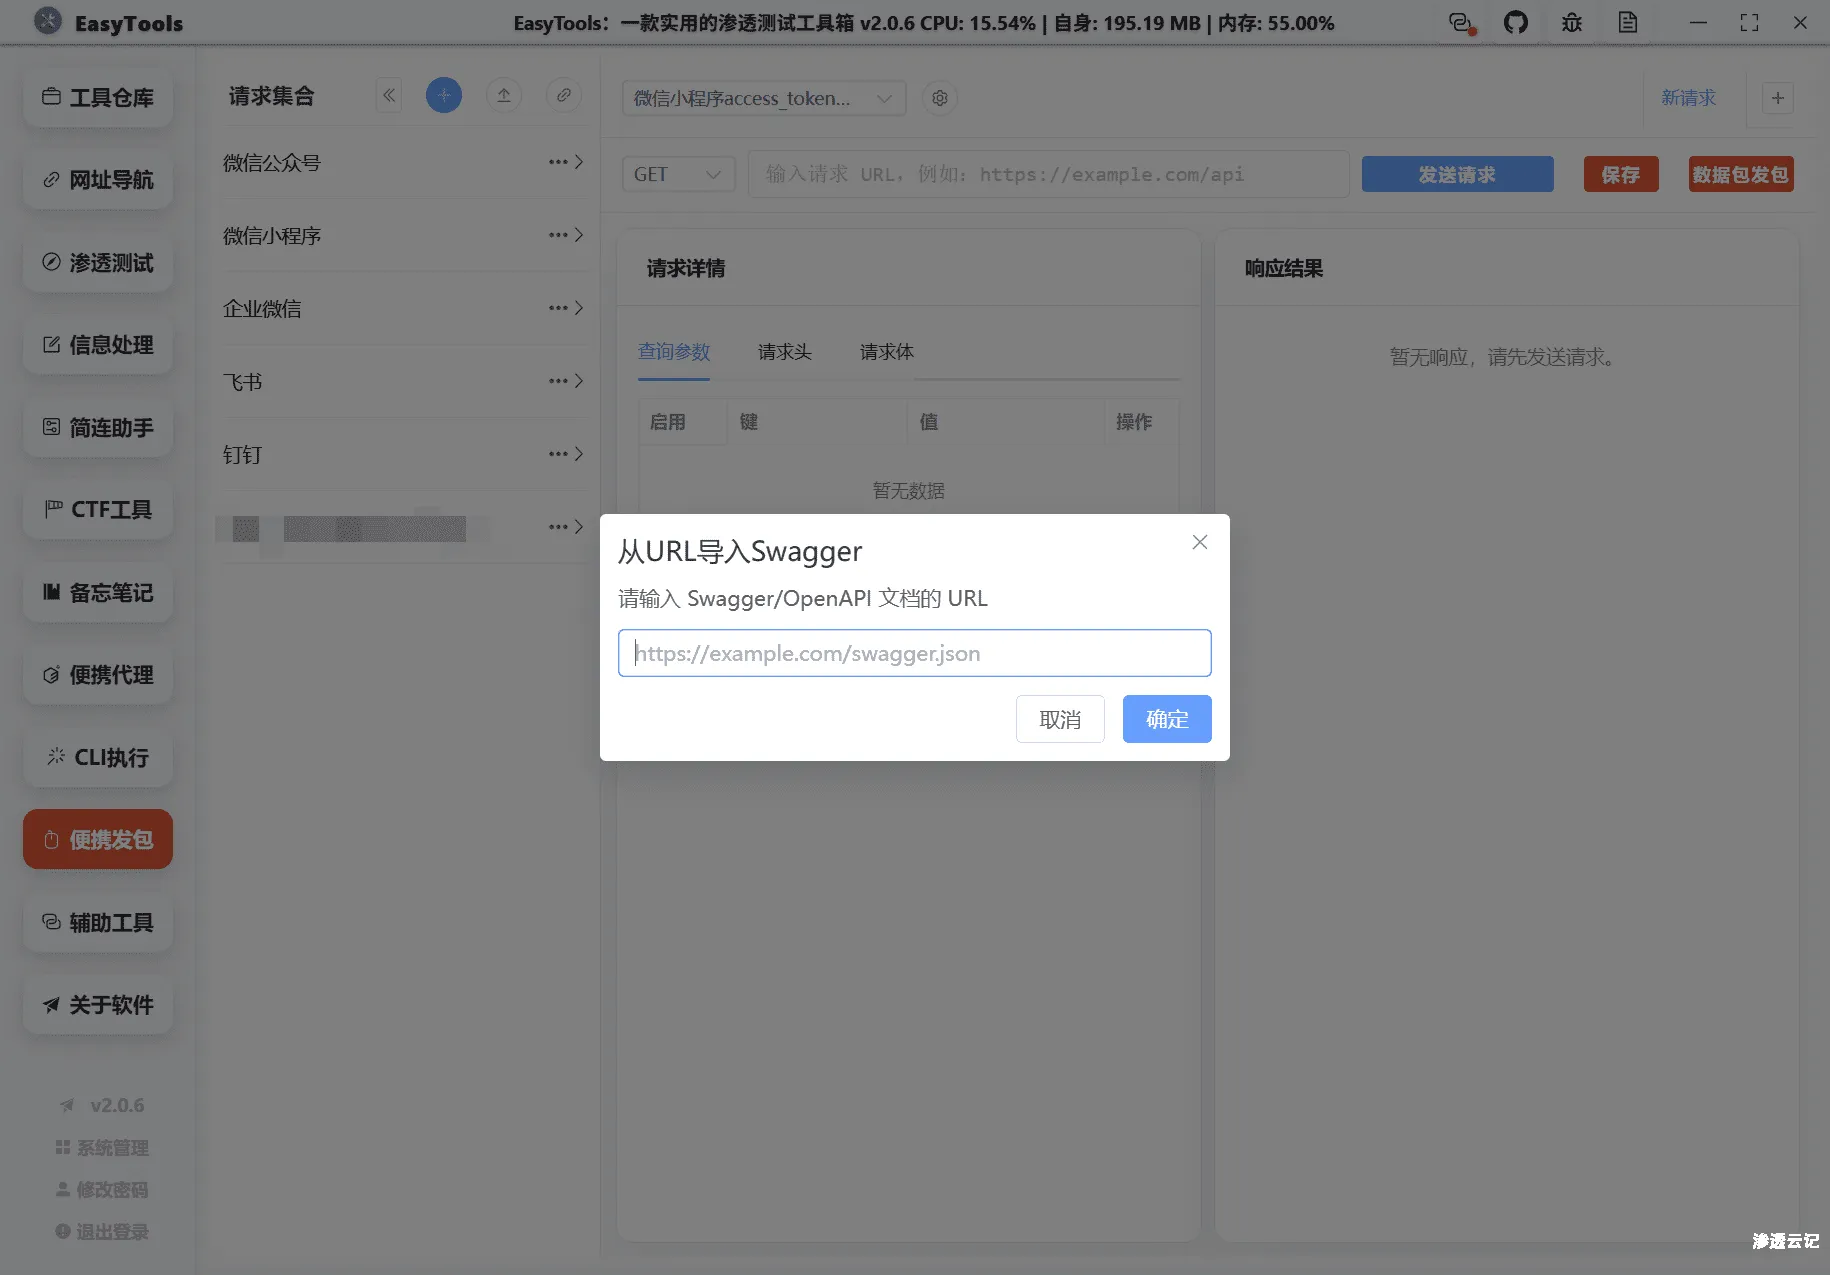Close the Swagger import dialog
The height and width of the screenshot is (1275, 1830).
click(x=1199, y=541)
